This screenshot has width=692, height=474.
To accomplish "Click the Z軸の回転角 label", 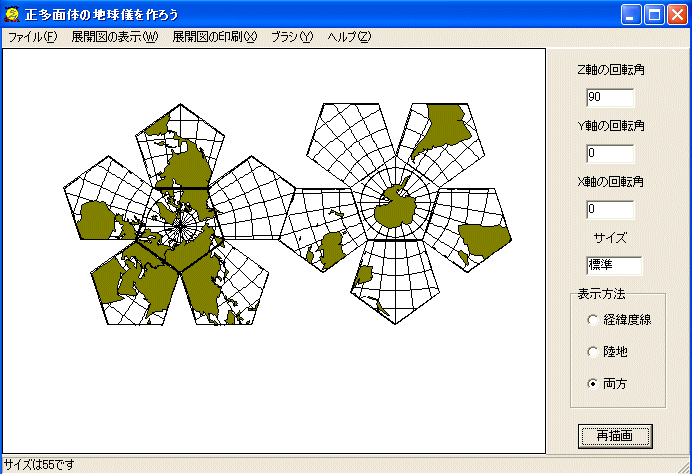I will pos(611,70).
